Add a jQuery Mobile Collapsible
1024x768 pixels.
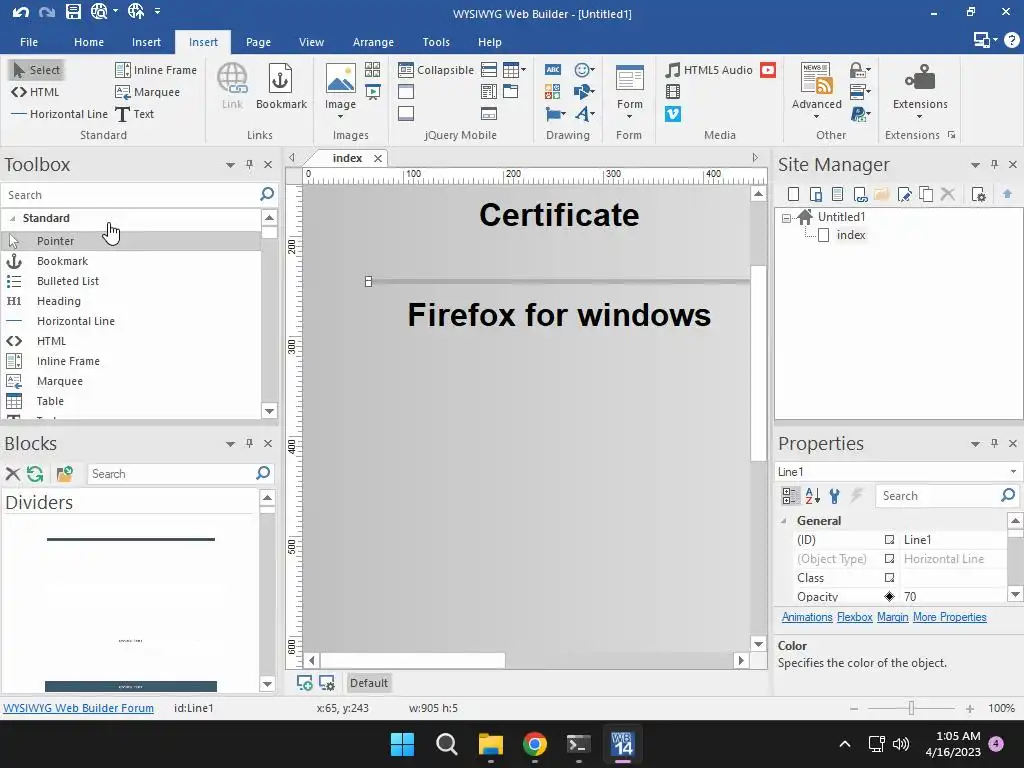click(x=436, y=70)
